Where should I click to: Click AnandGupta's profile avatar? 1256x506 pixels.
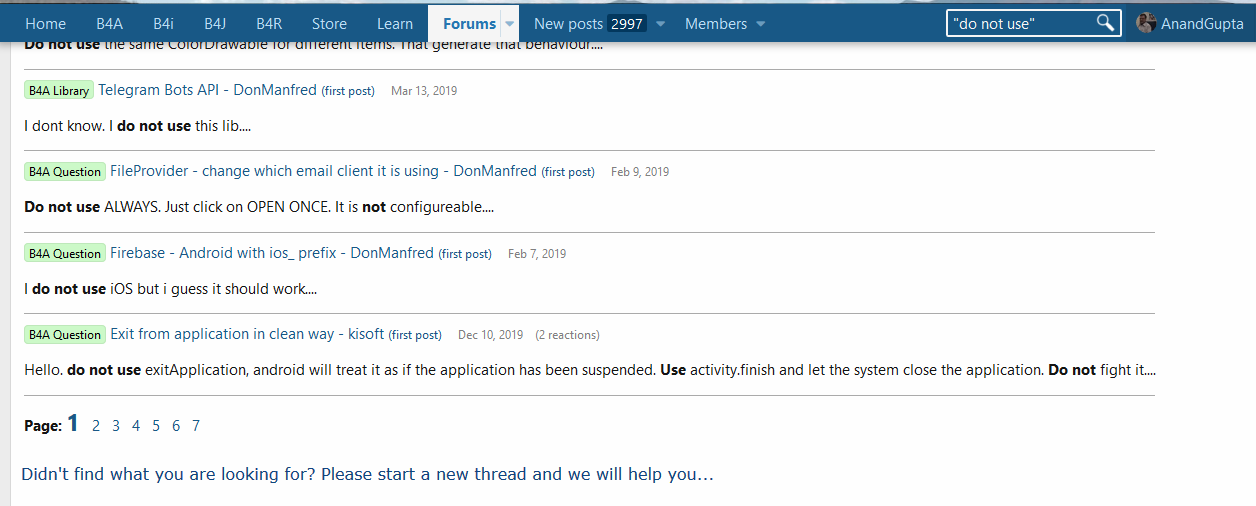1146,23
